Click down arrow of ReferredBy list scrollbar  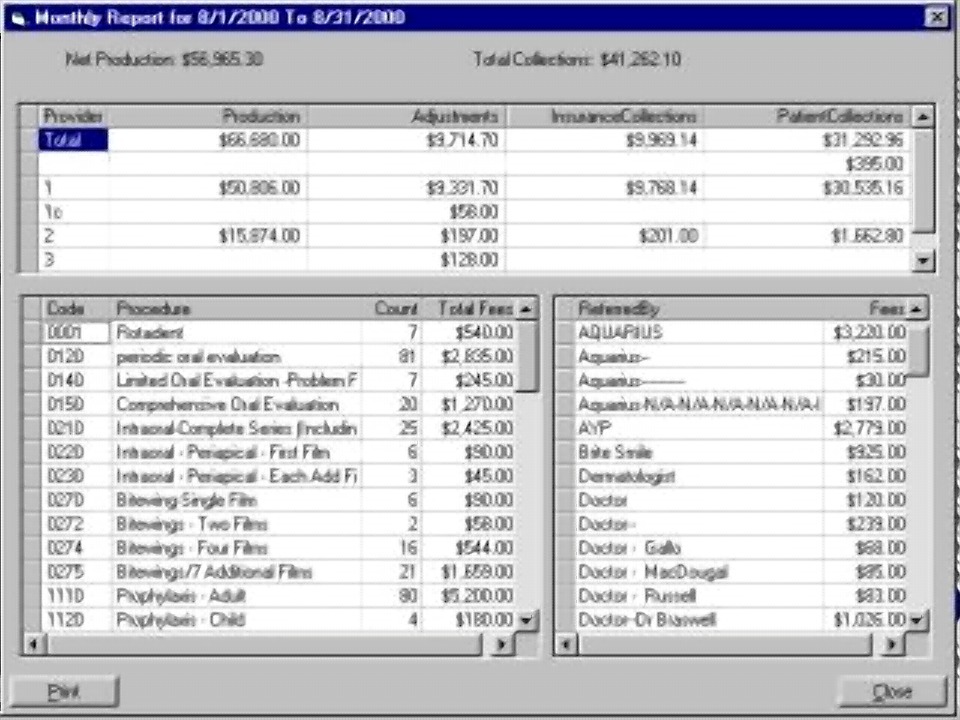916,620
